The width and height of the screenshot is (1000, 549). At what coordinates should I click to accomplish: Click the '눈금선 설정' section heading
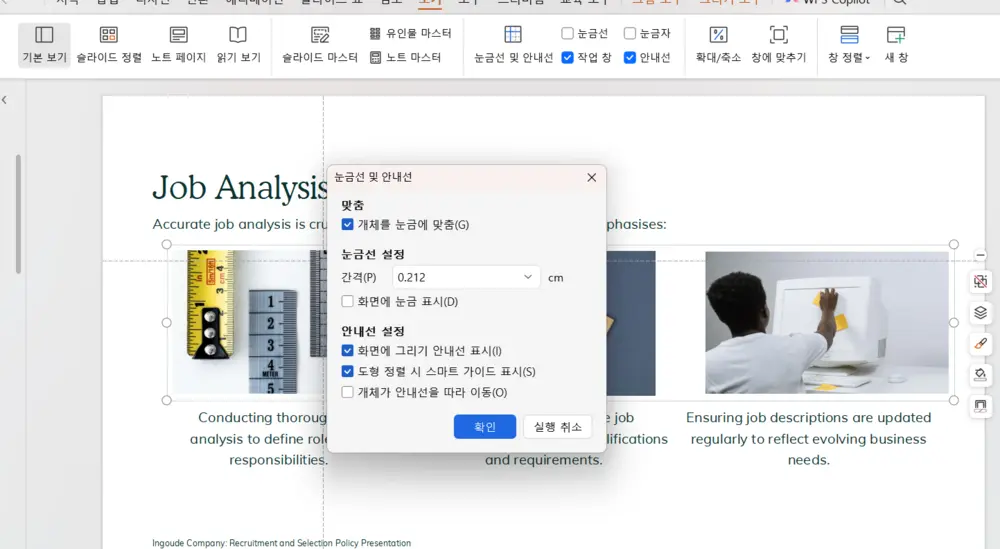point(372,254)
